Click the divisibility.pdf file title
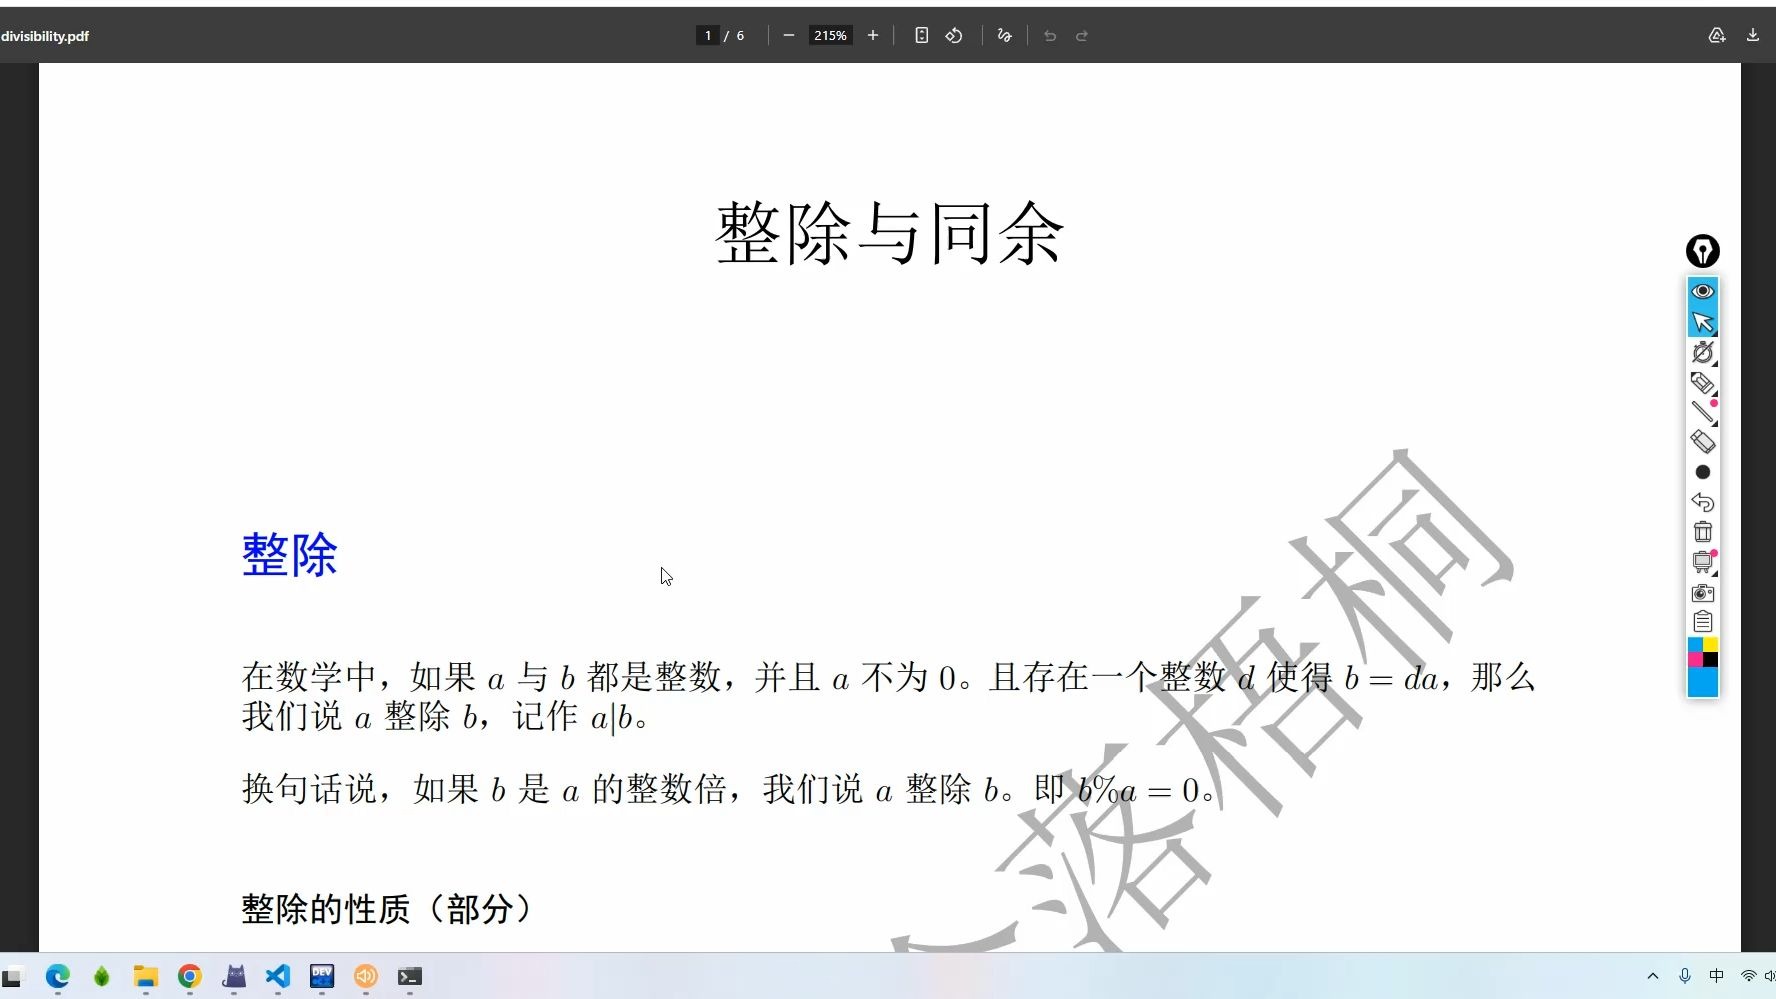 tap(45, 36)
